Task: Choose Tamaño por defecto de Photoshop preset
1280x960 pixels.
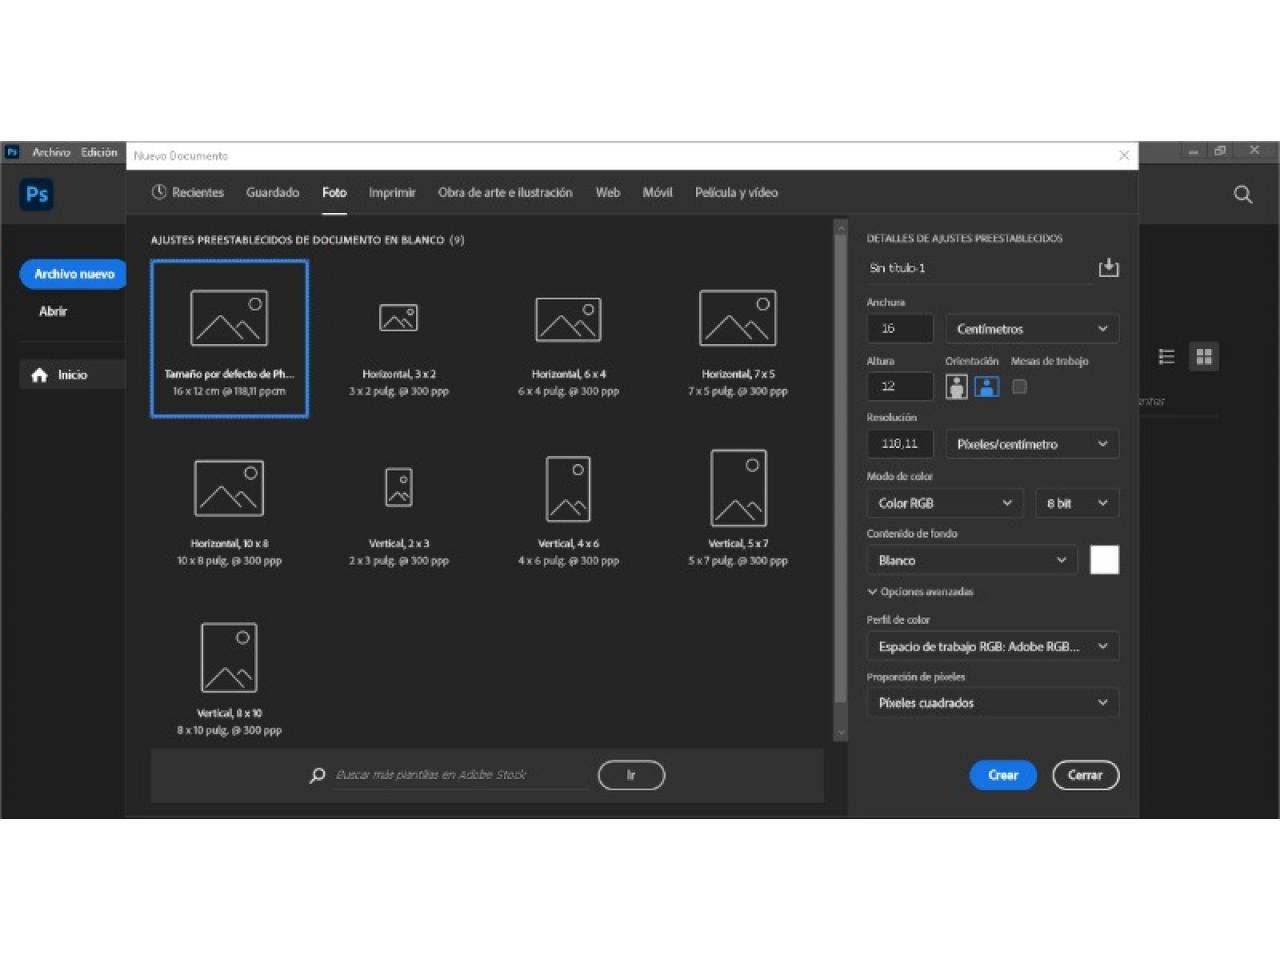Action: 229,339
